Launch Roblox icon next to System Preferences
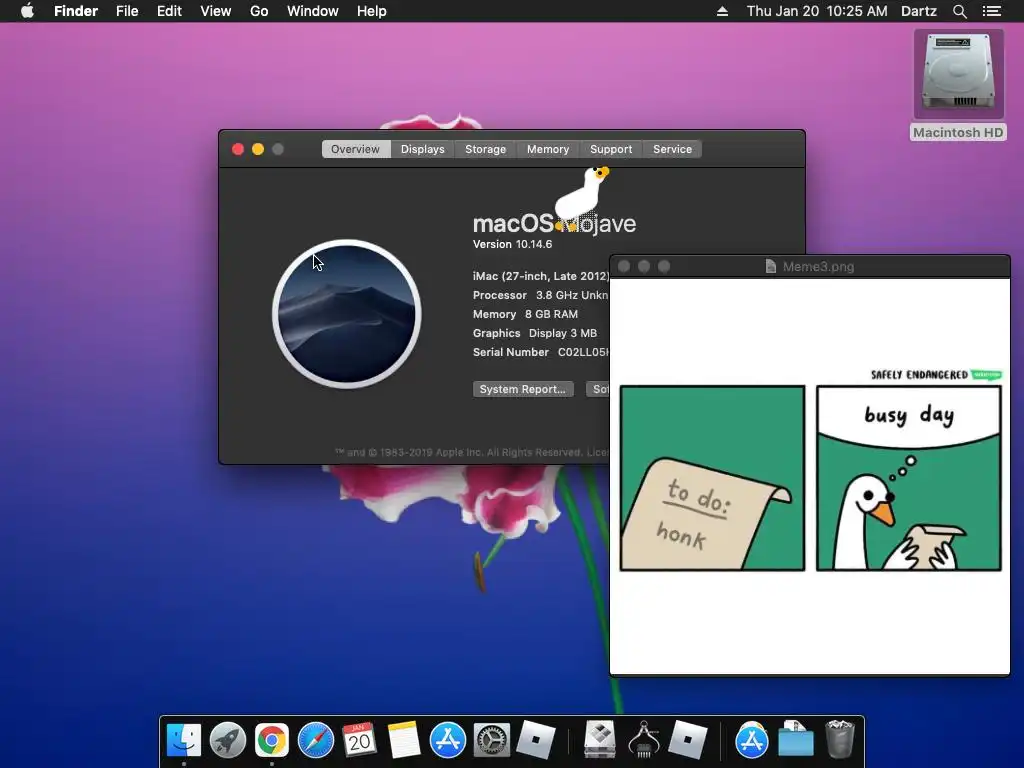 click(536, 740)
